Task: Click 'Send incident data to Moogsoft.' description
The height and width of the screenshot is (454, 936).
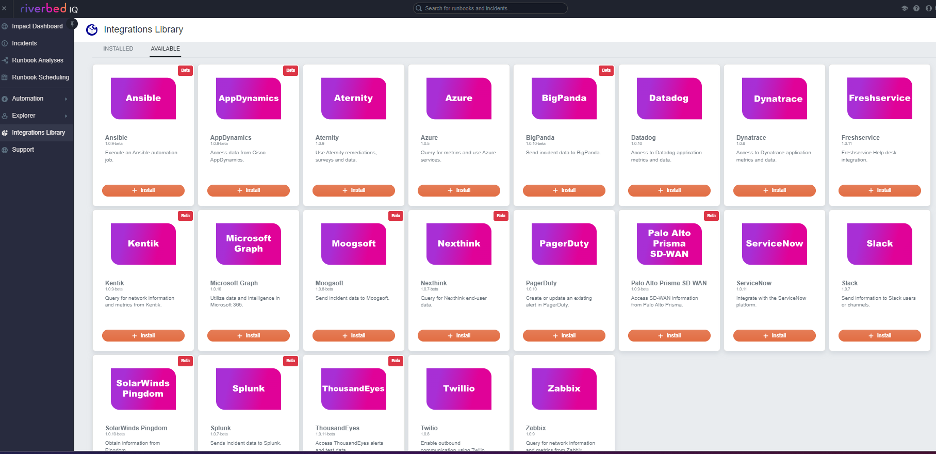Action: point(352,298)
